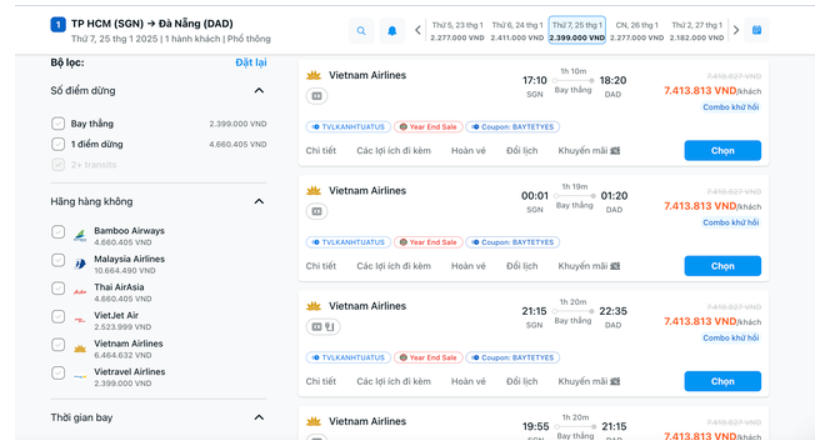Toggle the 2+ transits checkbox
Image resolution: width=830 pixels, height=440 pixels.
click(x=58, y=165)
